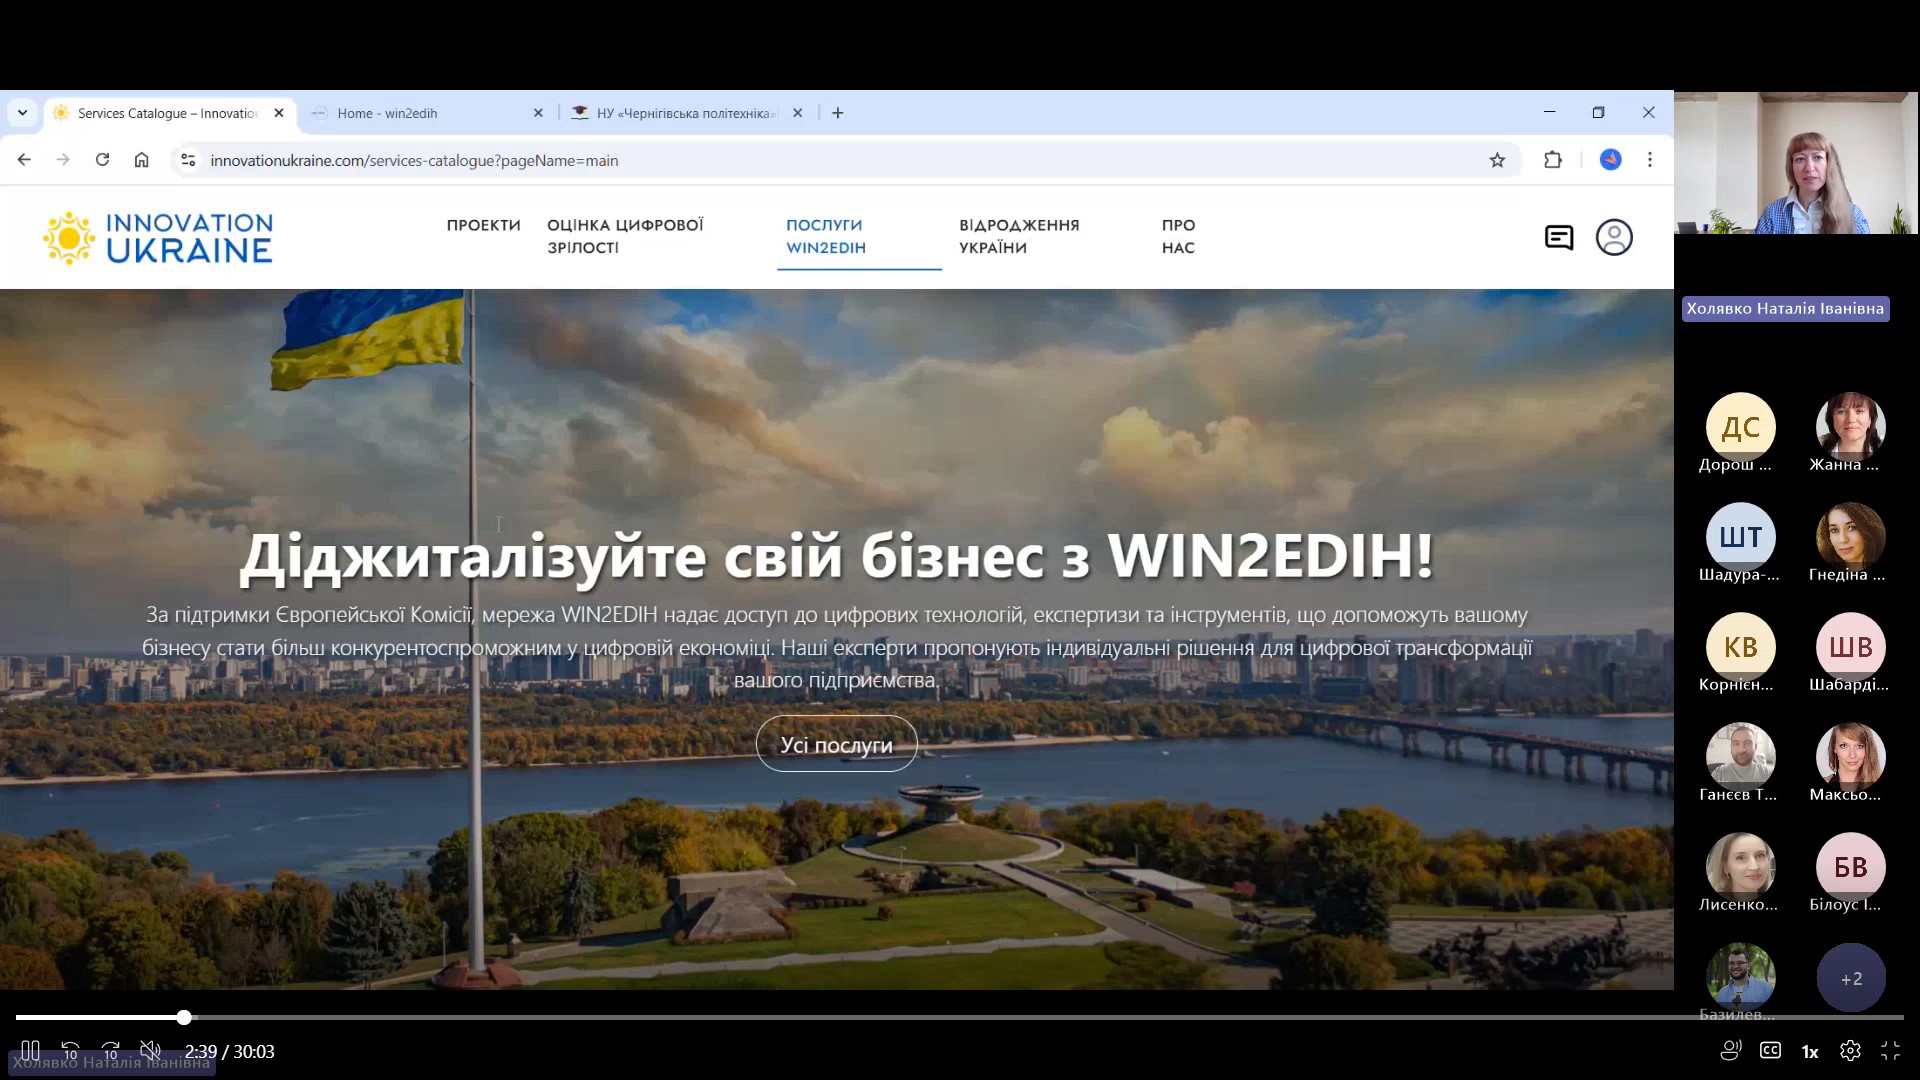Select the presenter video thumbnail
The height and width of the screenshot is (1080, 1920).
[1797, 163]
